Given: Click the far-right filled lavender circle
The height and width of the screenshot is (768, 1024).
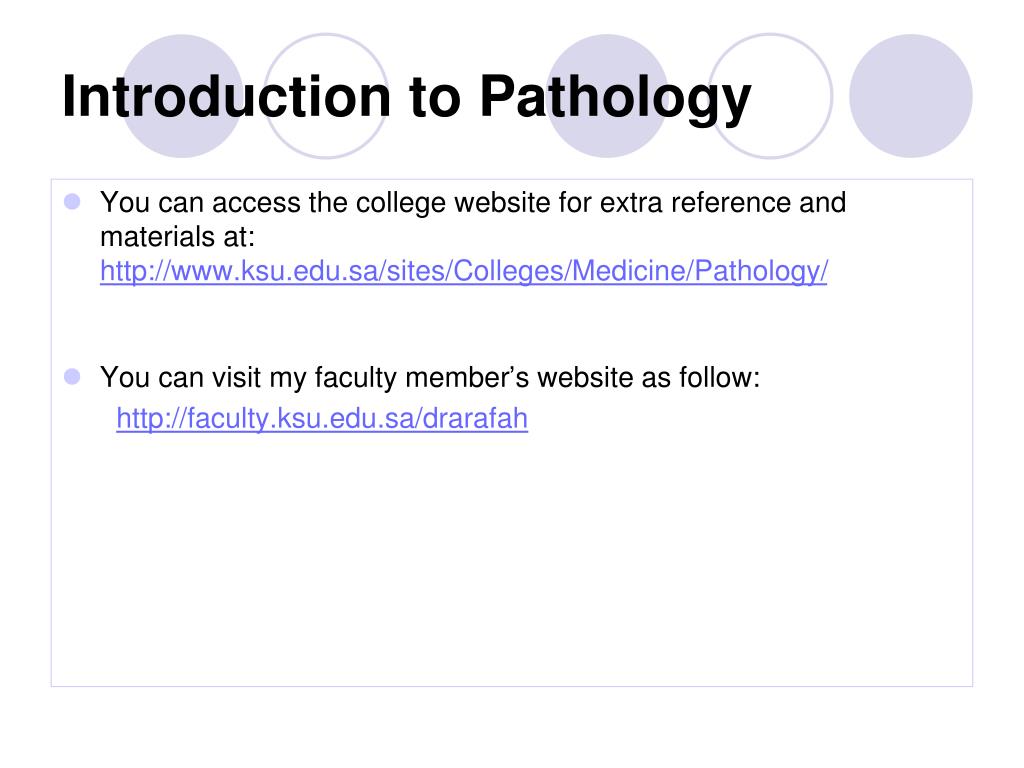Looking at the screenshot, I should point(911,96).
